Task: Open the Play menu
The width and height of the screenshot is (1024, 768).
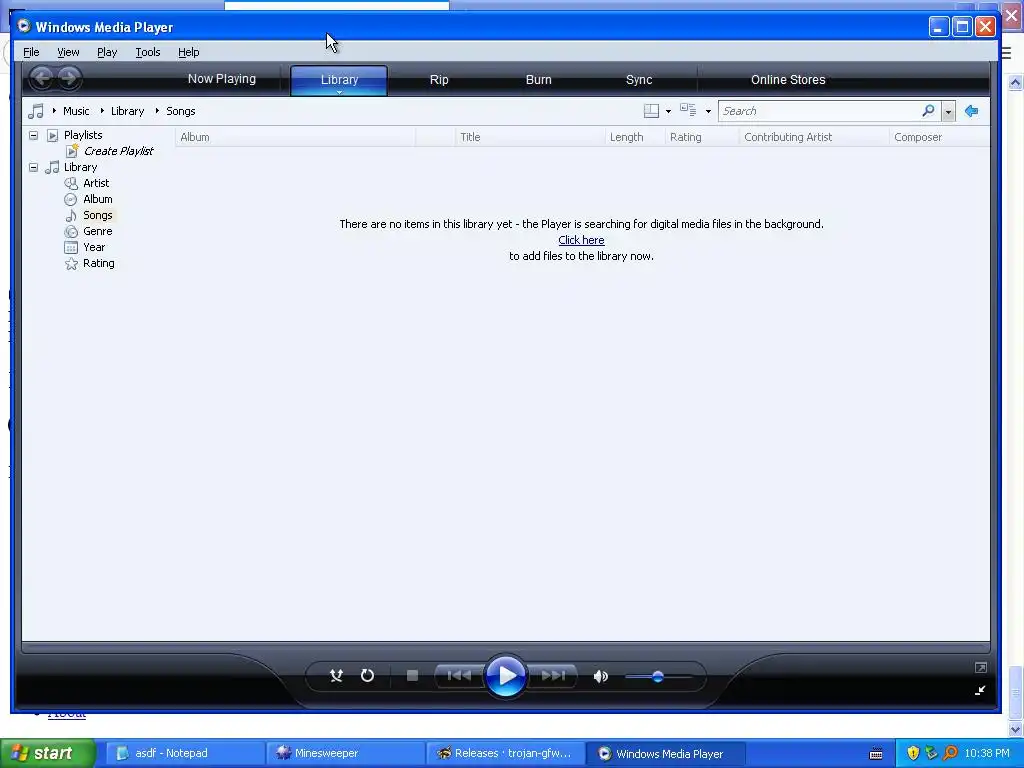Action: (x=107, y=52)
